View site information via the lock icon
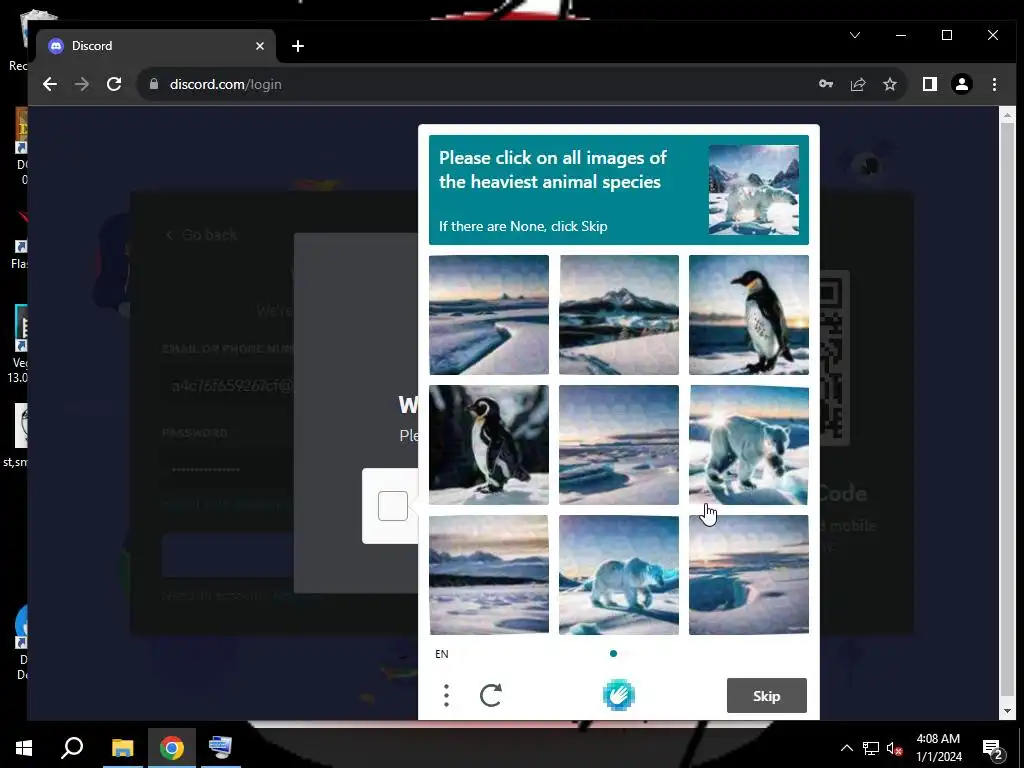Image resolution: width=1024 pixels, height=768 pixels. click(x=154, y=84)
